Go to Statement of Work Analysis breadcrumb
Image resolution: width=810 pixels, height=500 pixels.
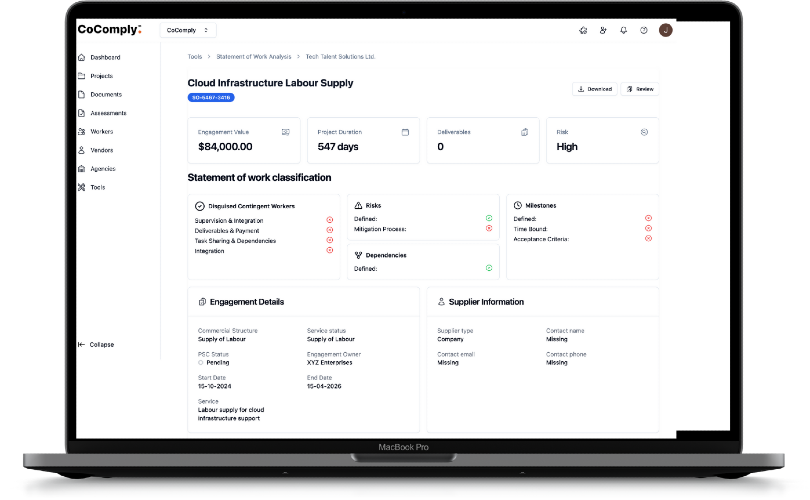click(254, 57)
